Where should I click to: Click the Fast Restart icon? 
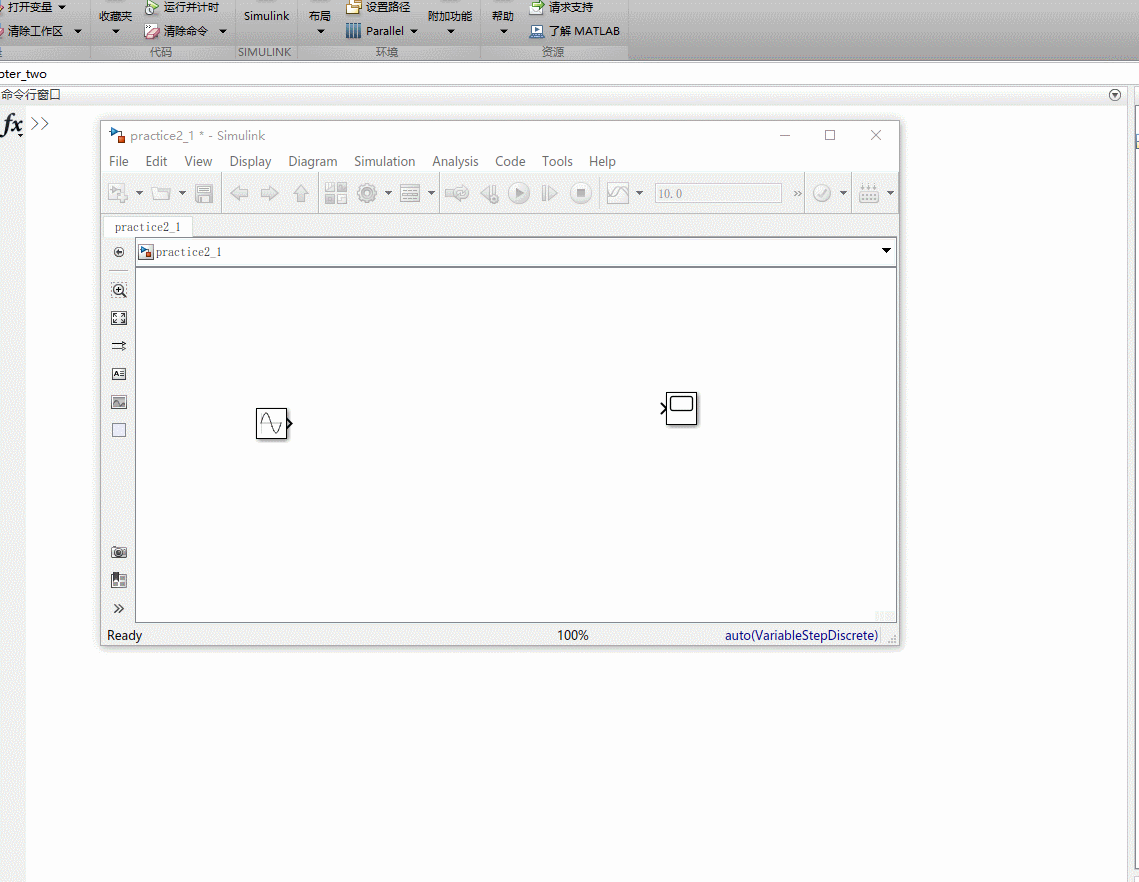[457, 193]
